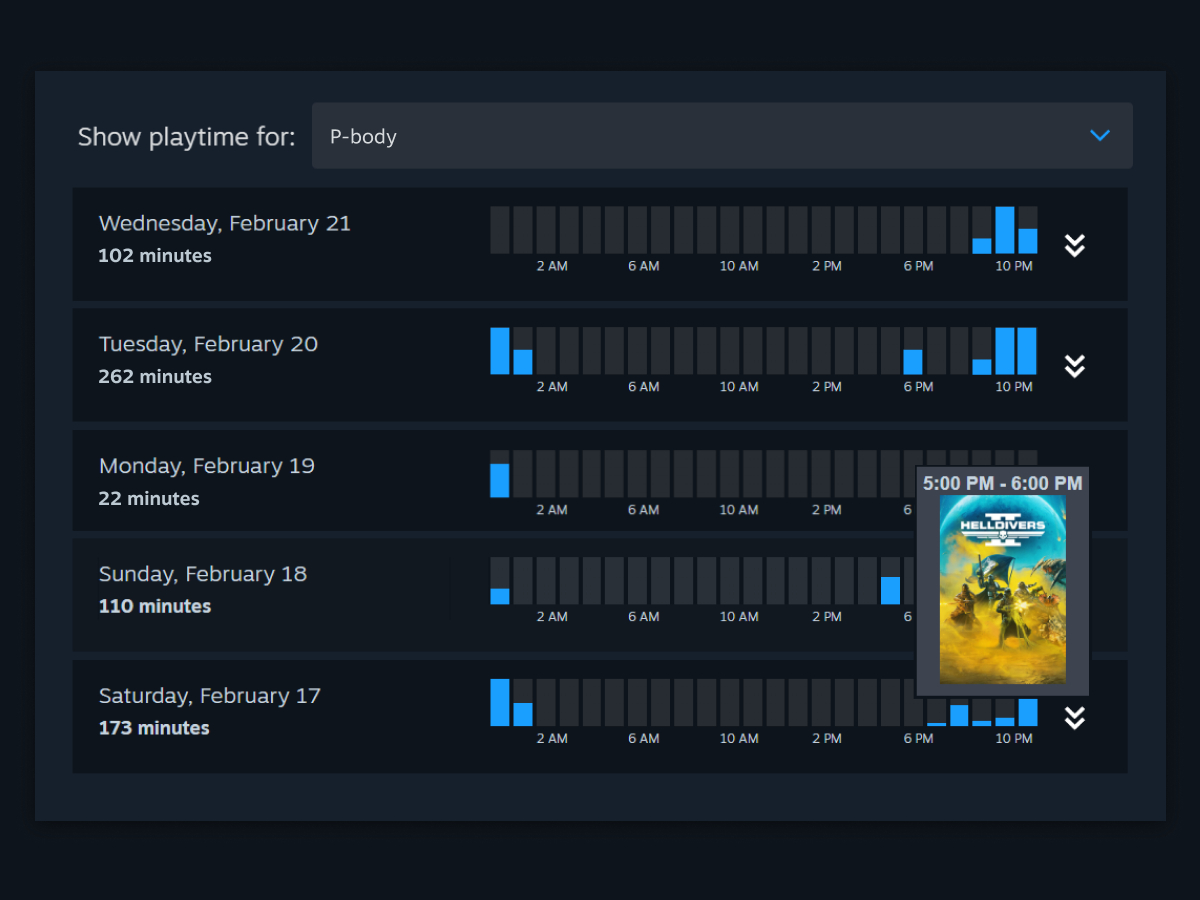Click the 5:00 PM - 6:00 PM tooltip header
This screenshot has width=1200, height=900.
click(x=1002, y=483)
